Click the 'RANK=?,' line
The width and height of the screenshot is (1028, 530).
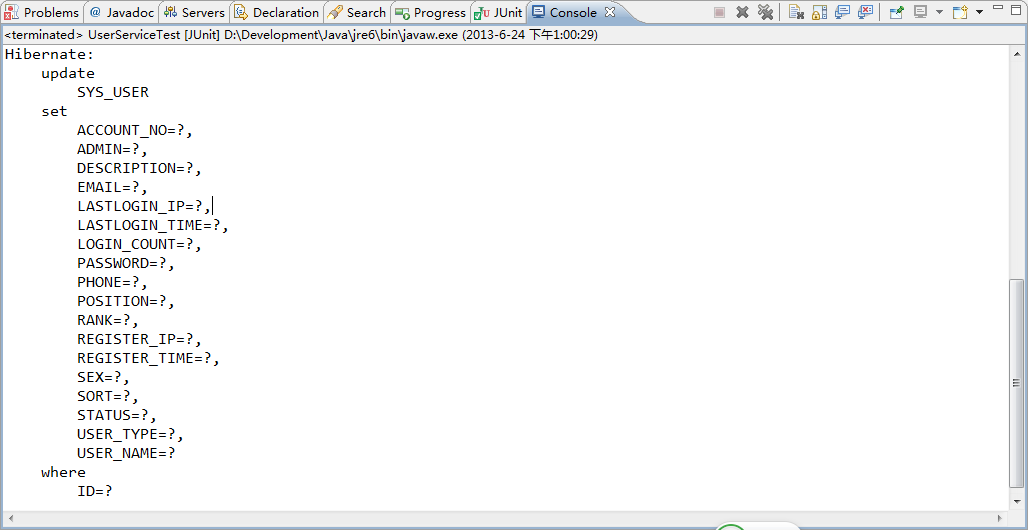(108, 320)
